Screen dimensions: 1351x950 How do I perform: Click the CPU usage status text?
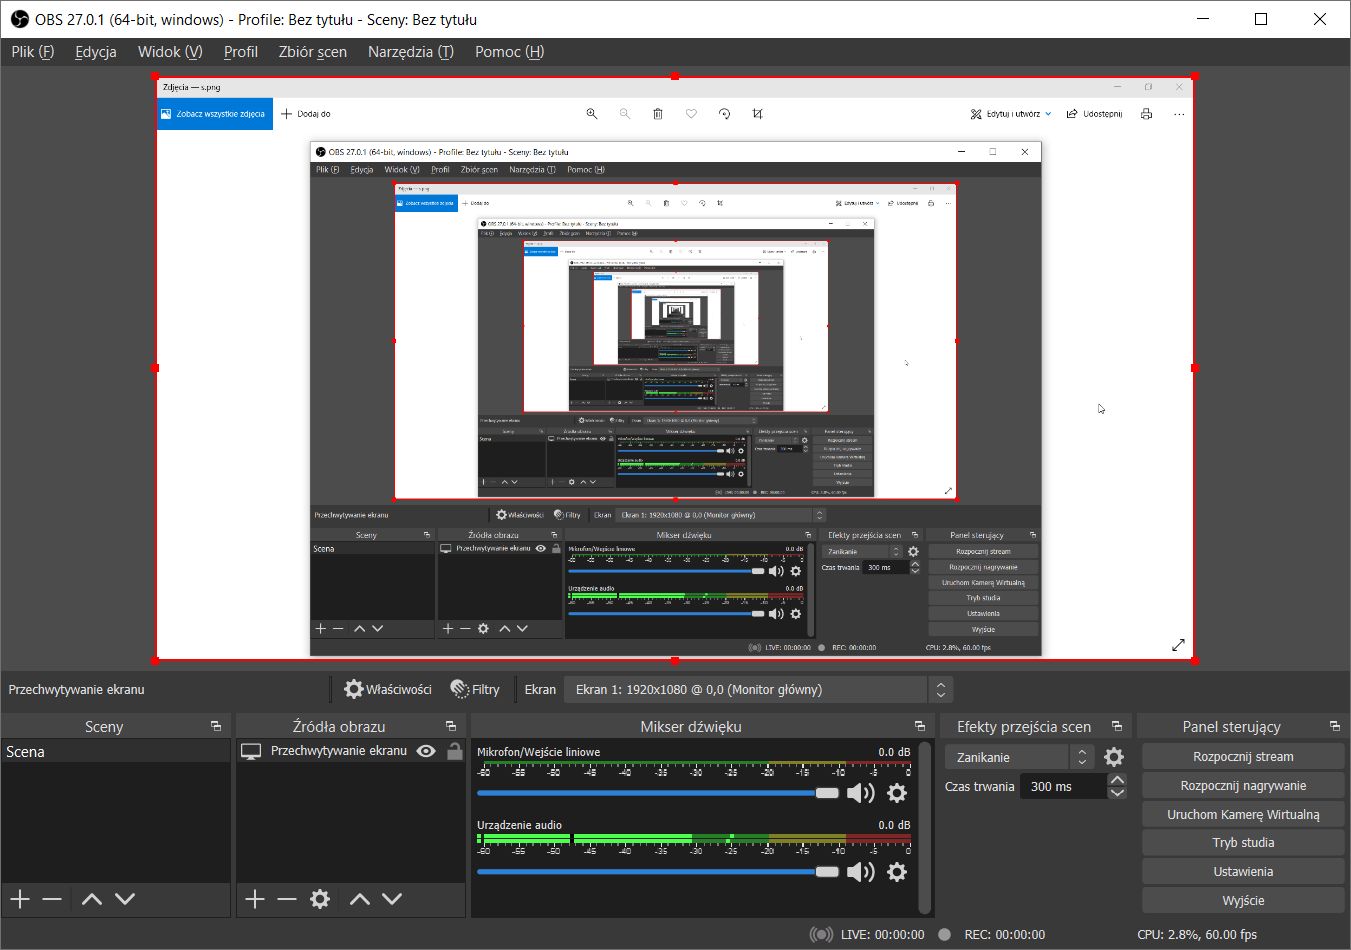click(x=1197, y=934)
